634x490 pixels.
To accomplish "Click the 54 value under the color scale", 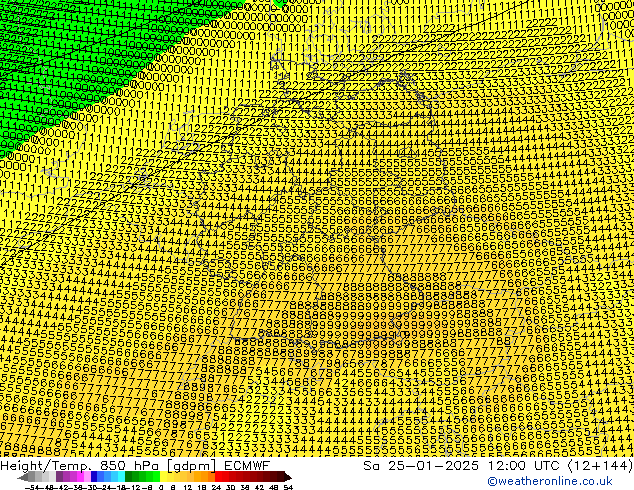I will (x=288, y=487).
